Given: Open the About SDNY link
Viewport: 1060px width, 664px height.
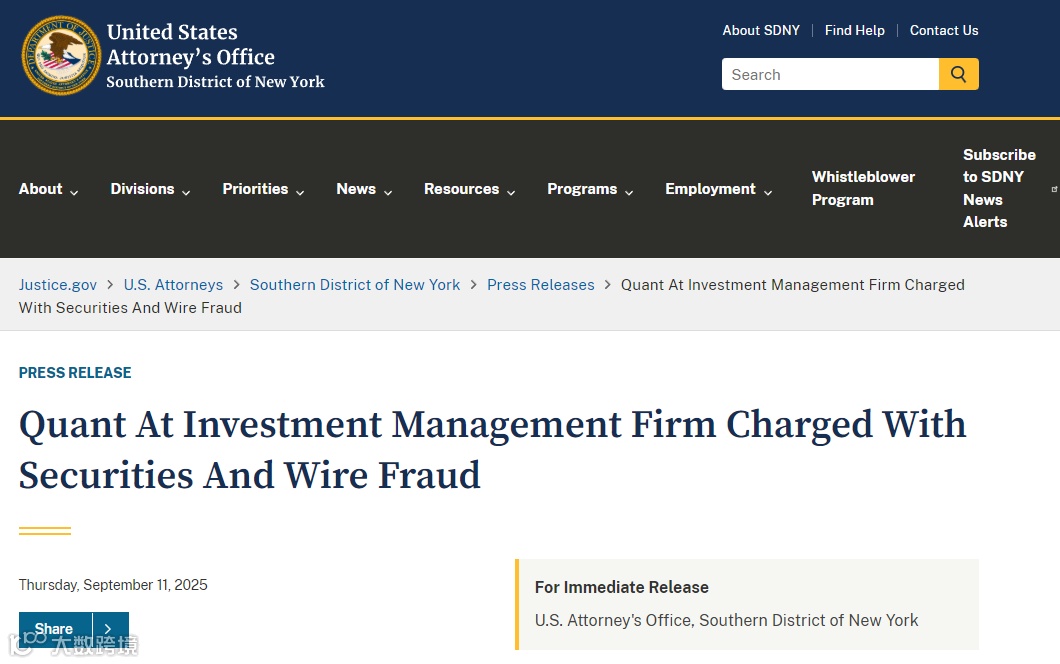Looking at the screenshot, I should pos(761,30).
